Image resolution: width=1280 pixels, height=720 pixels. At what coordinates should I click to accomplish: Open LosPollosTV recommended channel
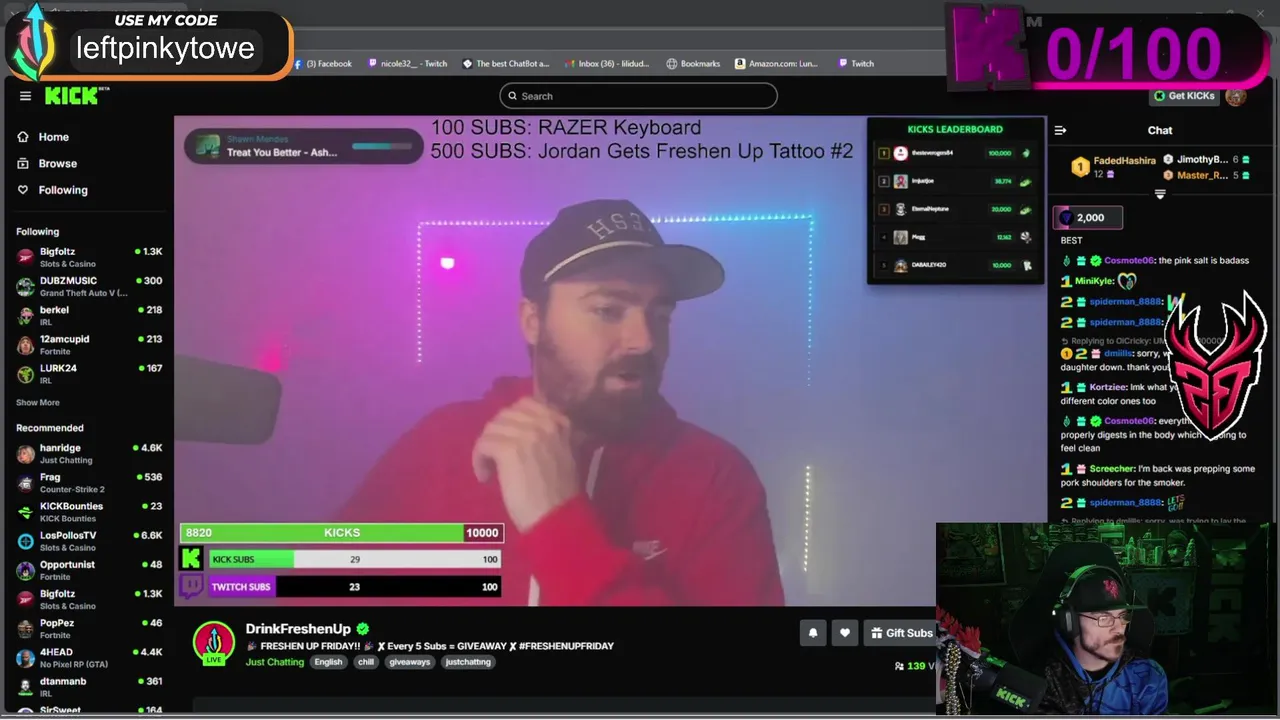pos(88,541)
